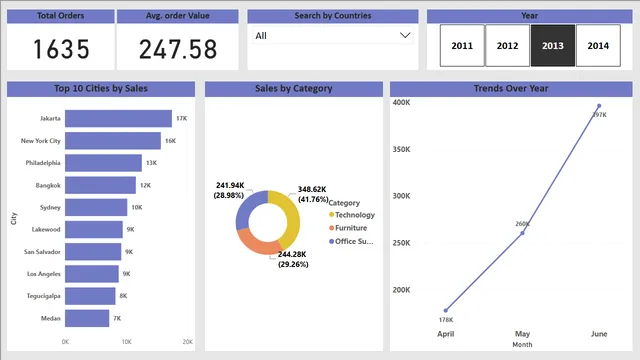Click the 'Total Orders' card header
The width and height of the screenshot is (640, 360).
pos(60,16)
